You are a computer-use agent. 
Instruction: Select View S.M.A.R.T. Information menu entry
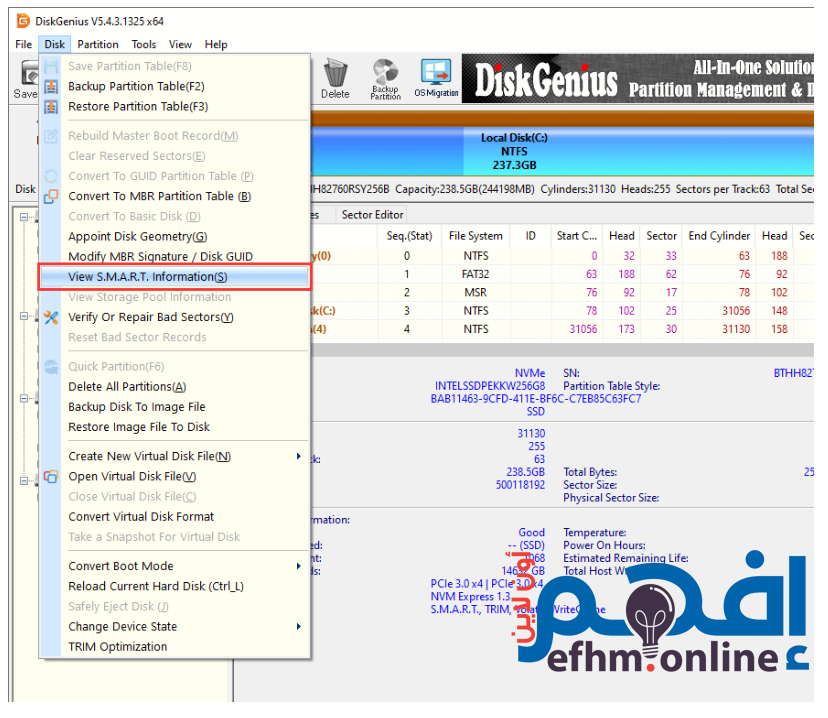click(x=147, y=277)
